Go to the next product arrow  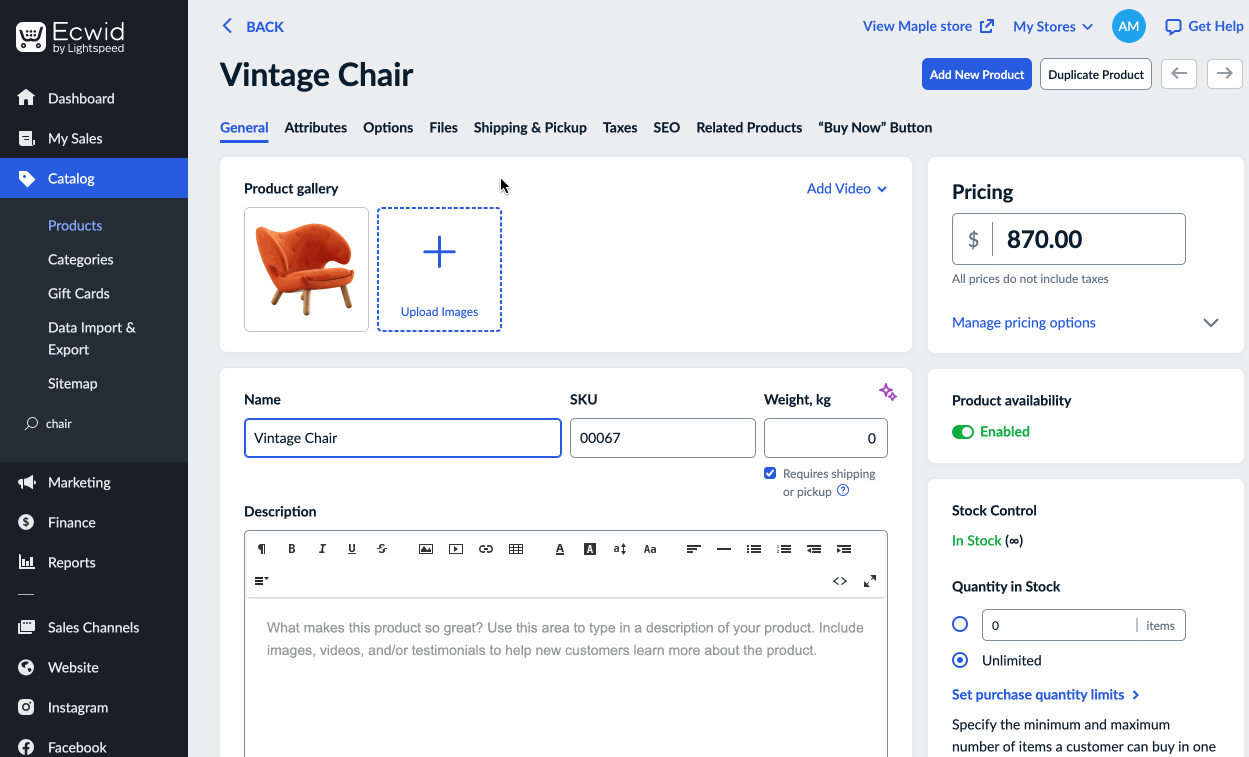coord(1225,74)
